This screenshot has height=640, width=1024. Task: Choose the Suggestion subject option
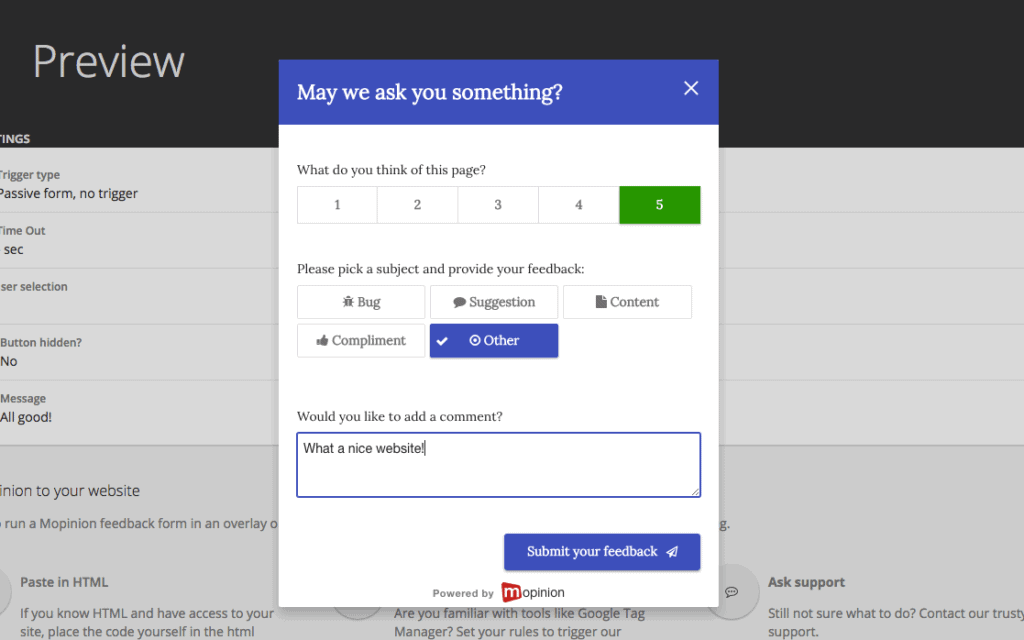(x=494, y=302)
